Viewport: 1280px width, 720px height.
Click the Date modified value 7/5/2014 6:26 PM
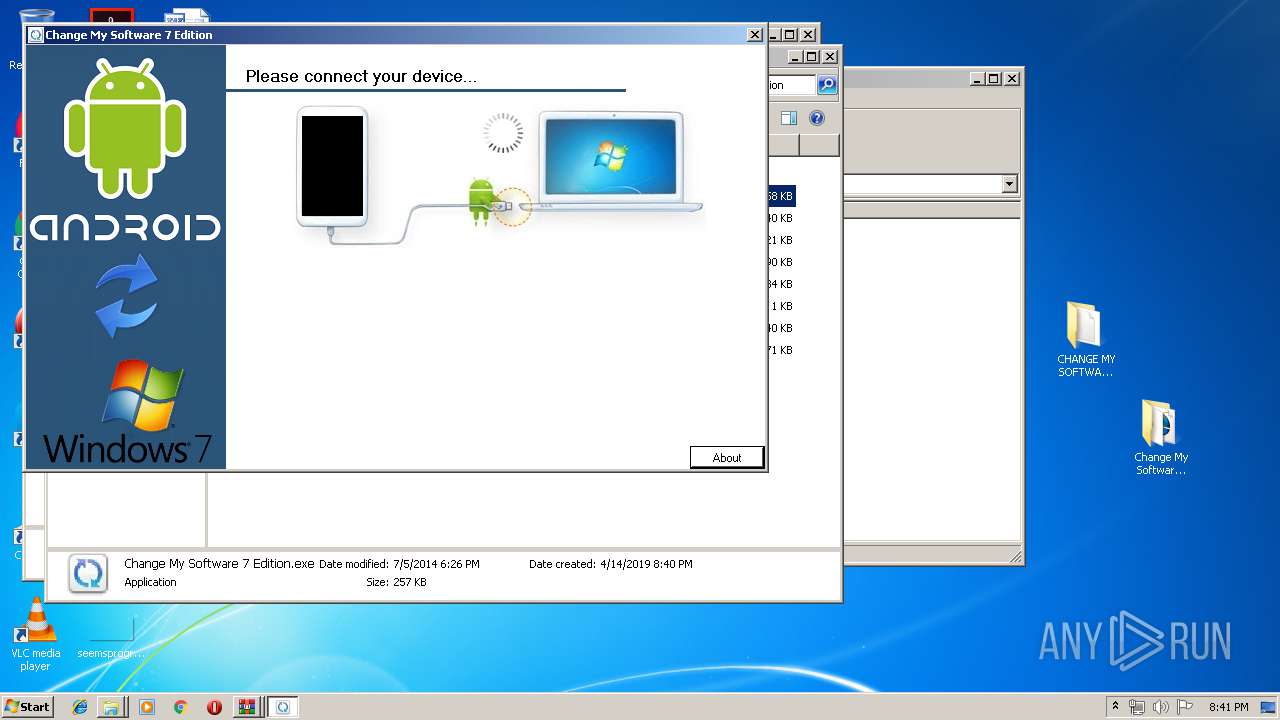[436, 564]
